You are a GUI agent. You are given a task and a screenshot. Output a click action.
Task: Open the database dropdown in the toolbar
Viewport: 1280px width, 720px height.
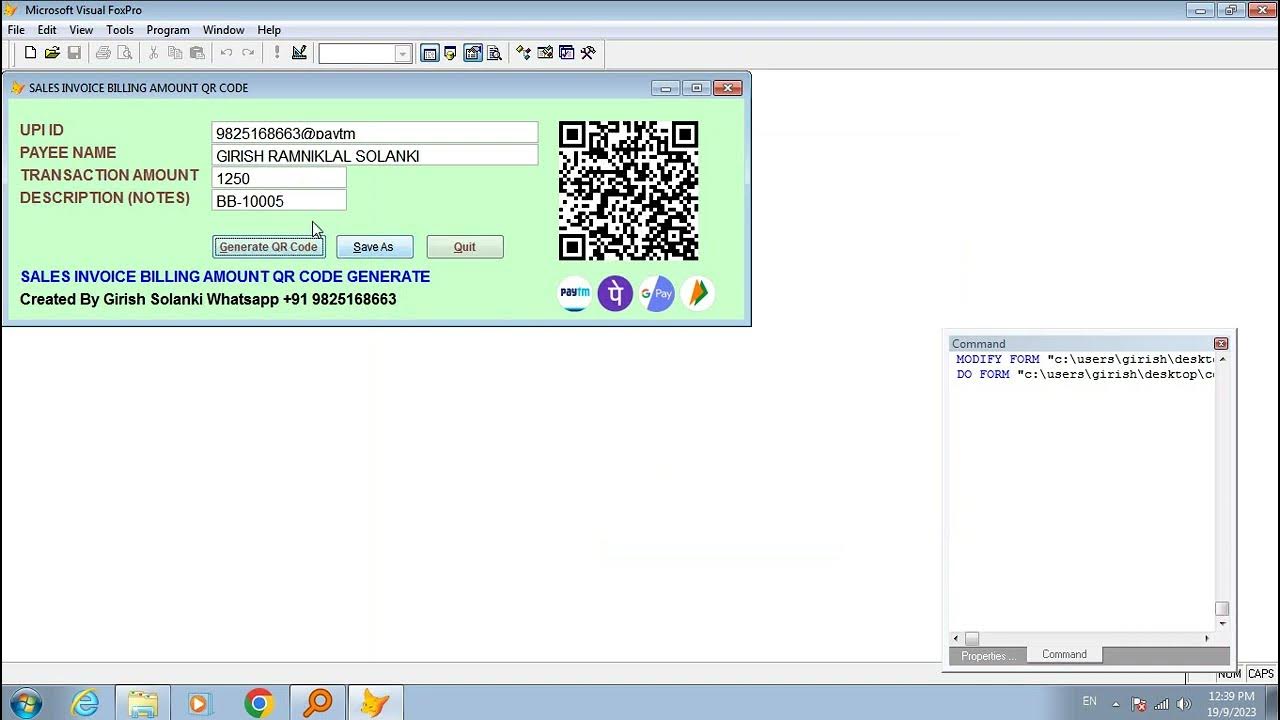pos(402,54)
